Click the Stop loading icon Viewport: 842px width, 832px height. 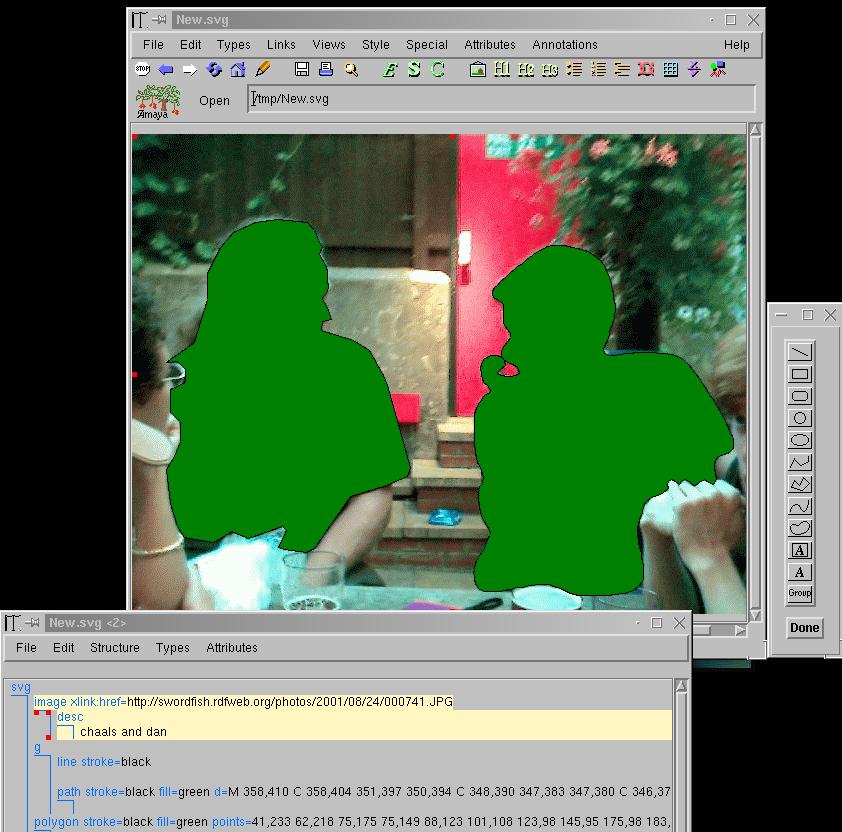click(142, 70)
